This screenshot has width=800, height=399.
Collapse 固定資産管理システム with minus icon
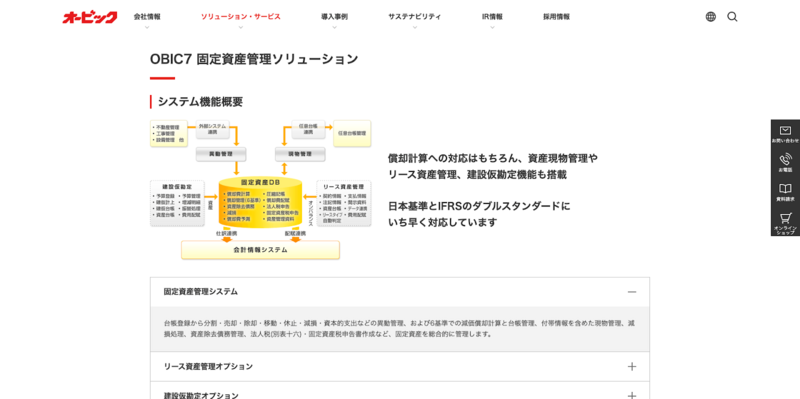pos(632,292)
